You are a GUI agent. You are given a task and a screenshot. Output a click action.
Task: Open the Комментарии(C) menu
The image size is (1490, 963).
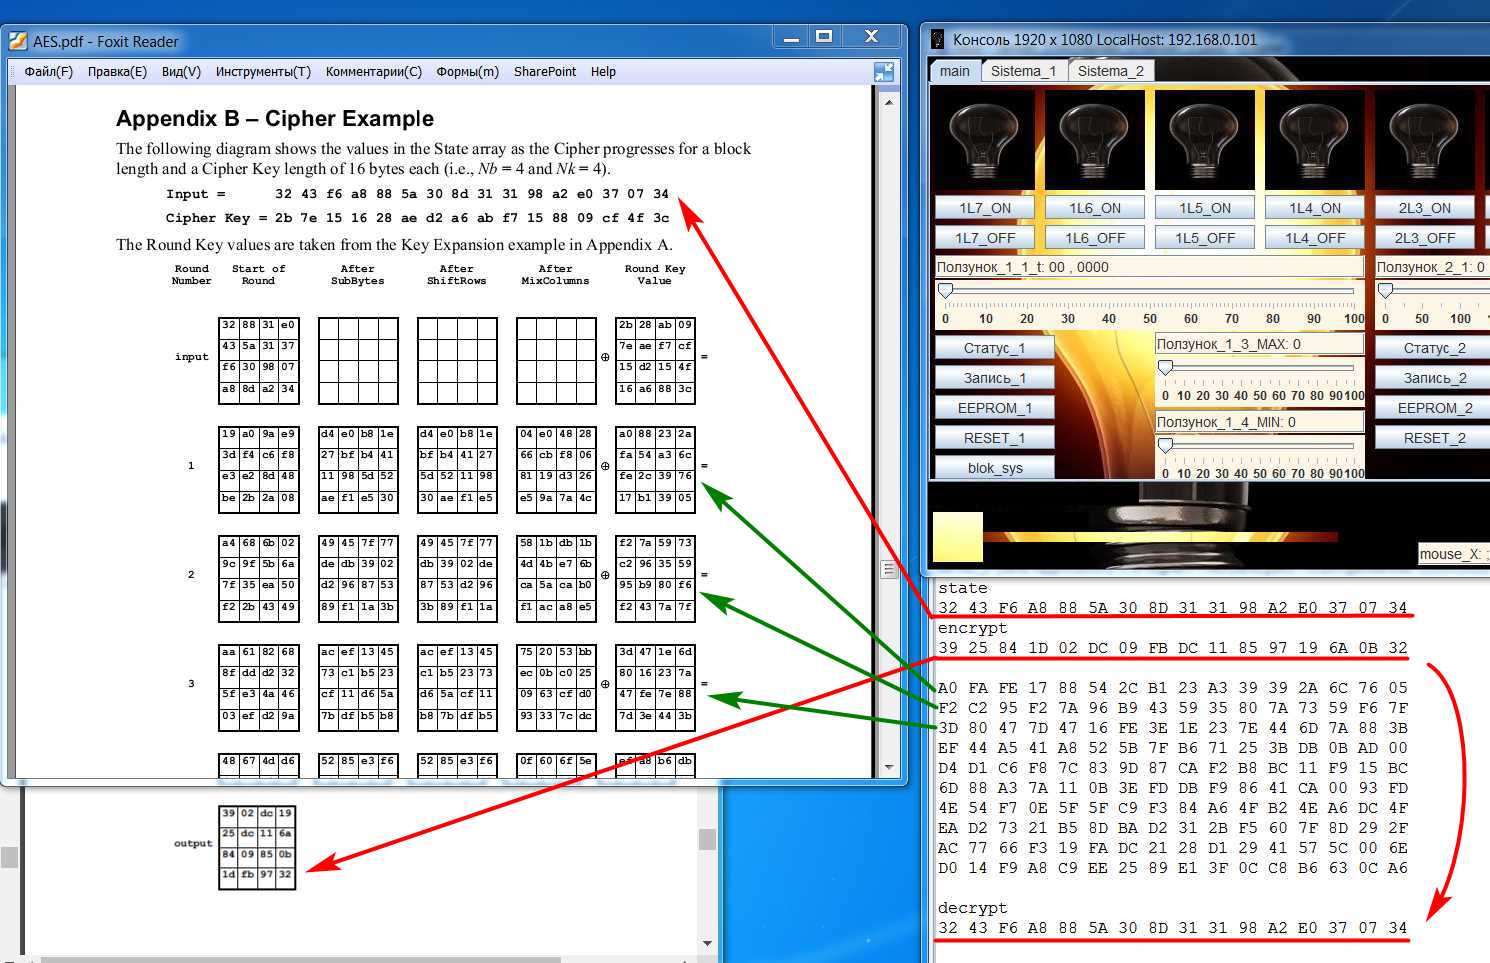point(373,72)
